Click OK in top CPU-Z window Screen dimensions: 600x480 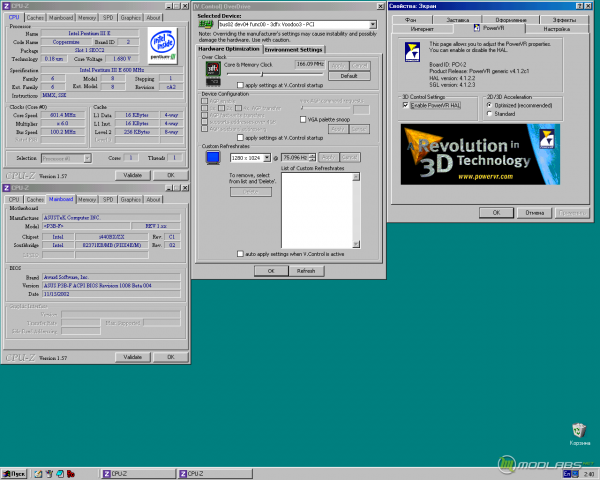[x=171, y=175]
